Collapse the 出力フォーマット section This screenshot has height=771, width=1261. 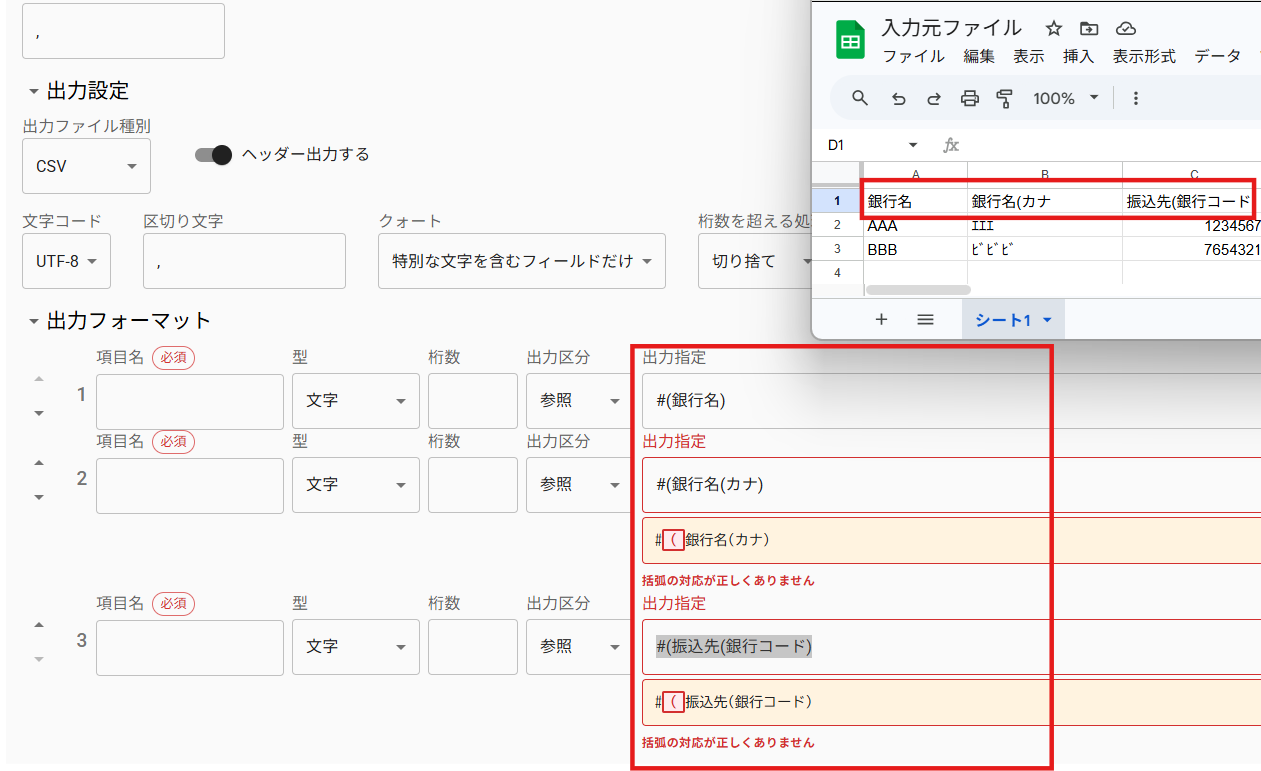click(33, 321)
